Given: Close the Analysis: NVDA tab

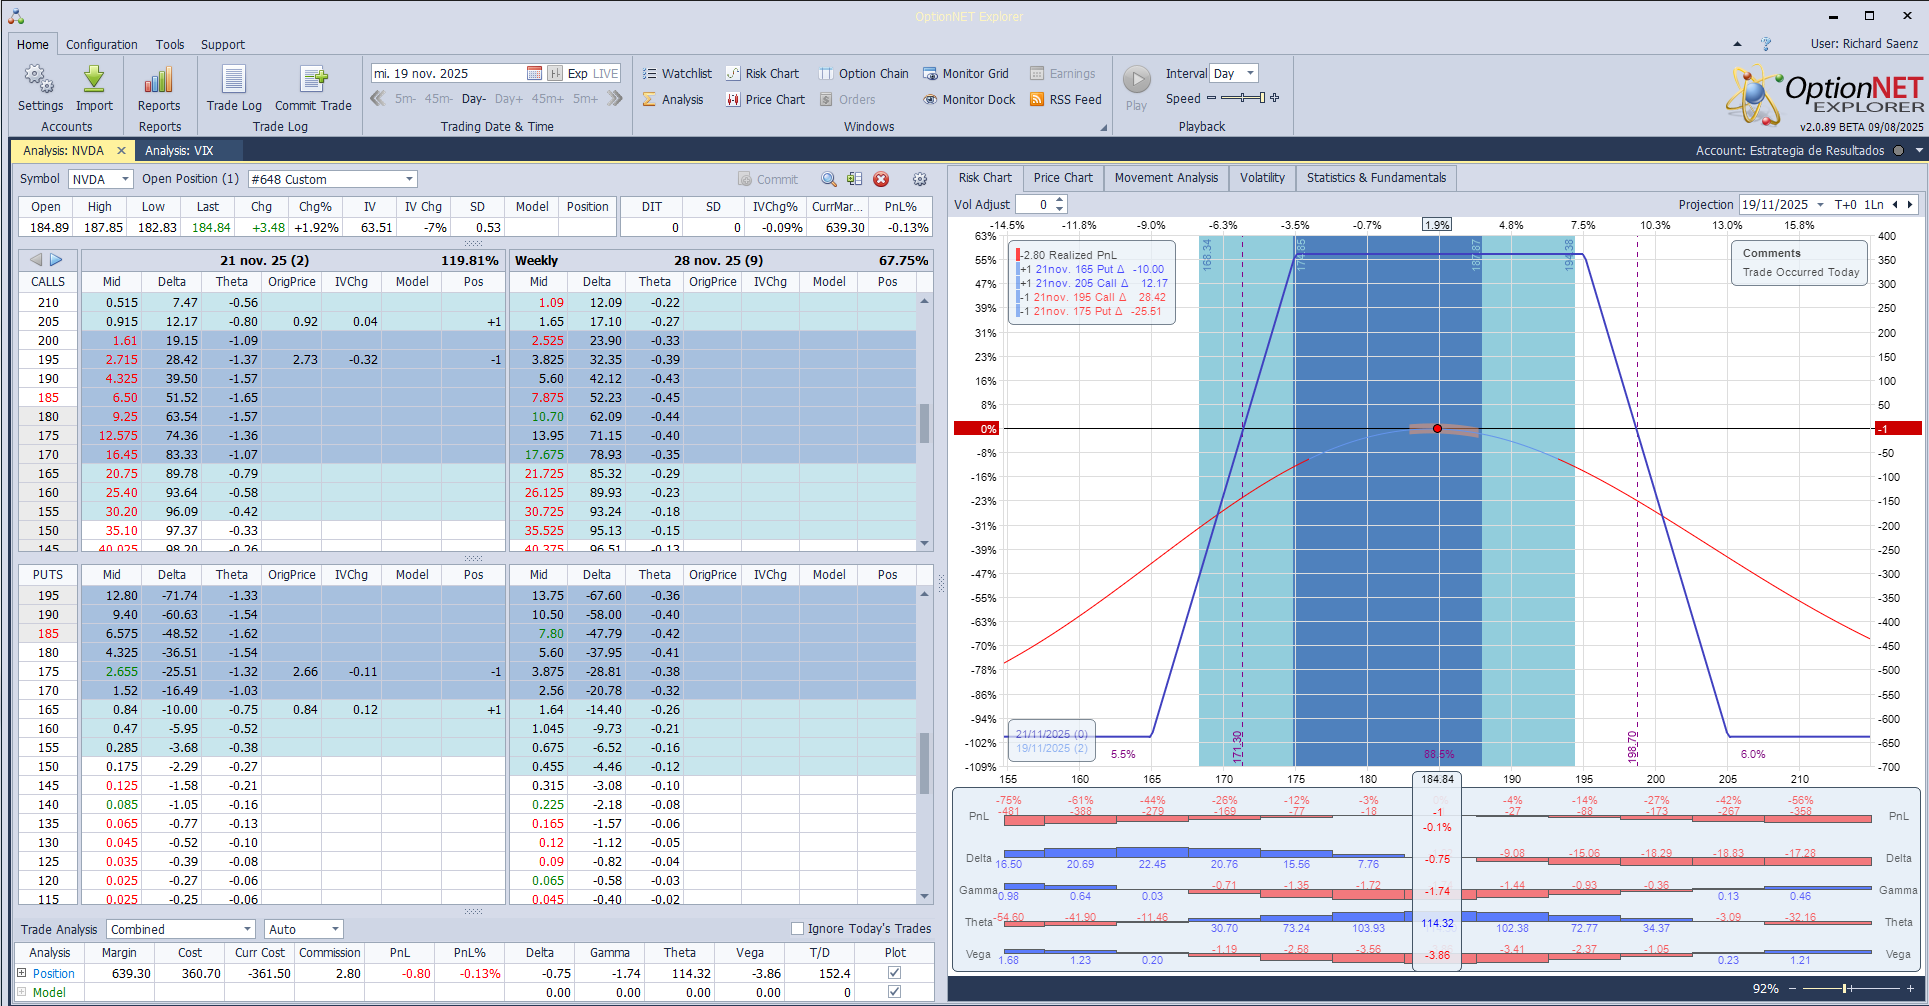Looking at the screenshot, I should 121,150.
